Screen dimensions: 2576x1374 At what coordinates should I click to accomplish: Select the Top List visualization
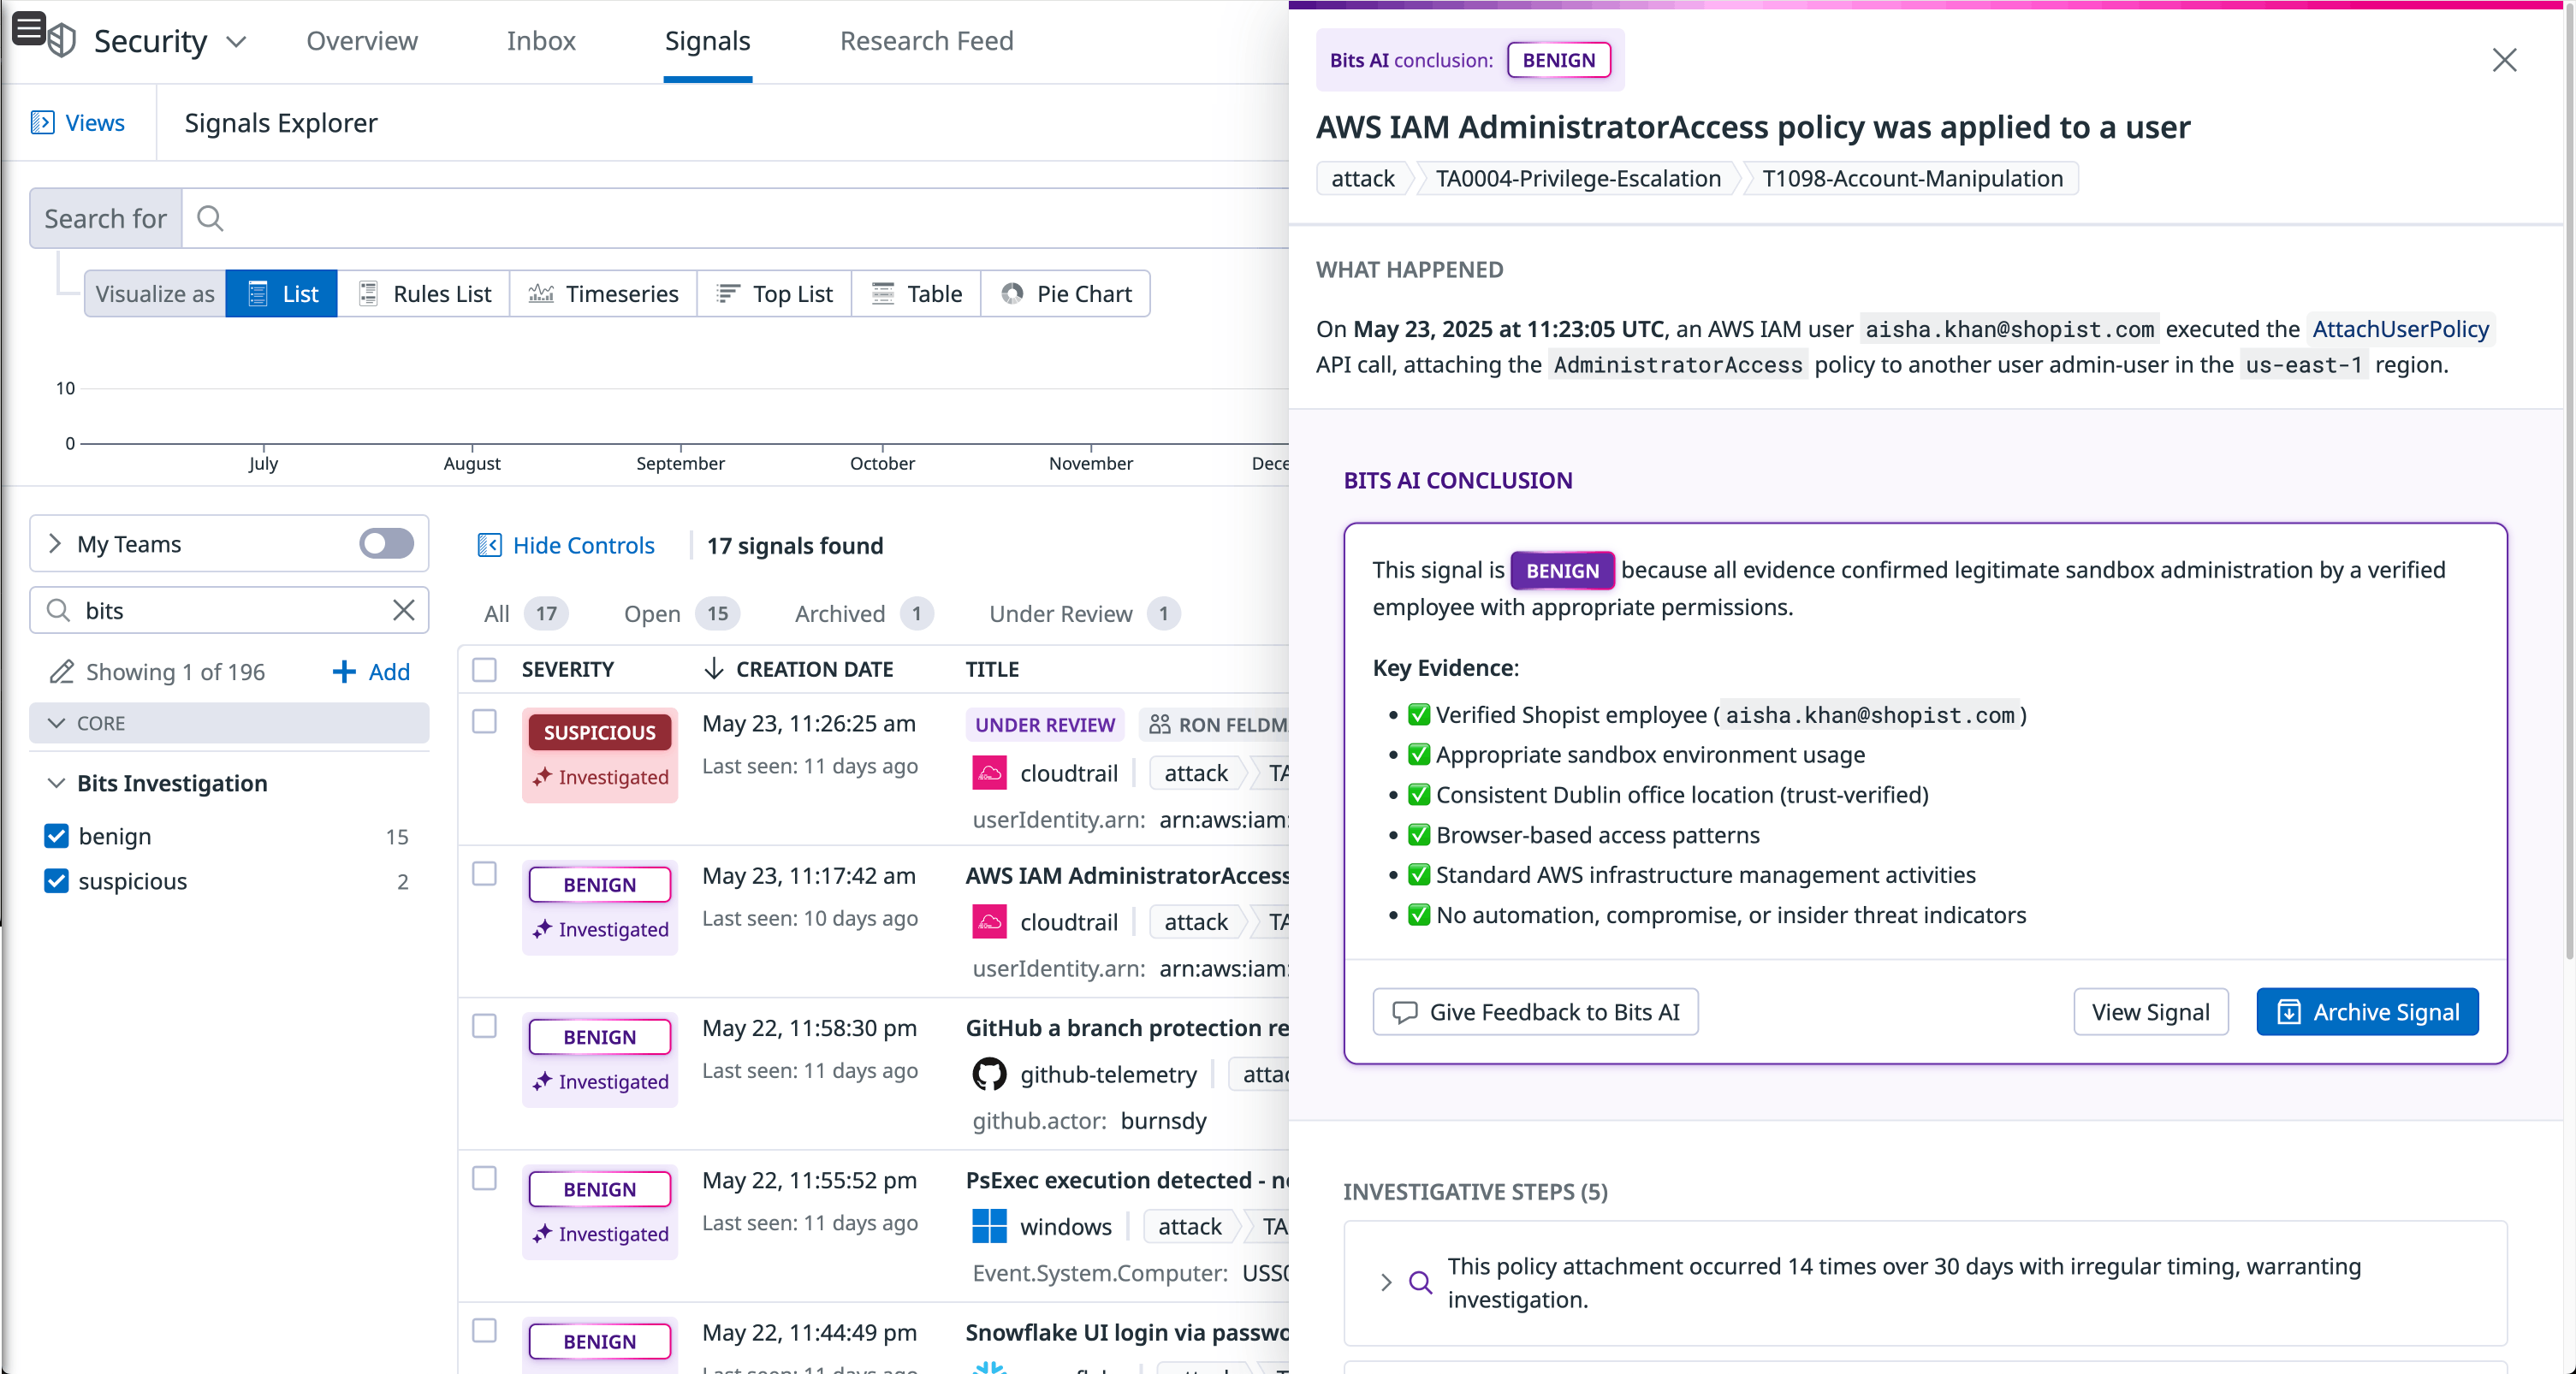coord(775,293)
